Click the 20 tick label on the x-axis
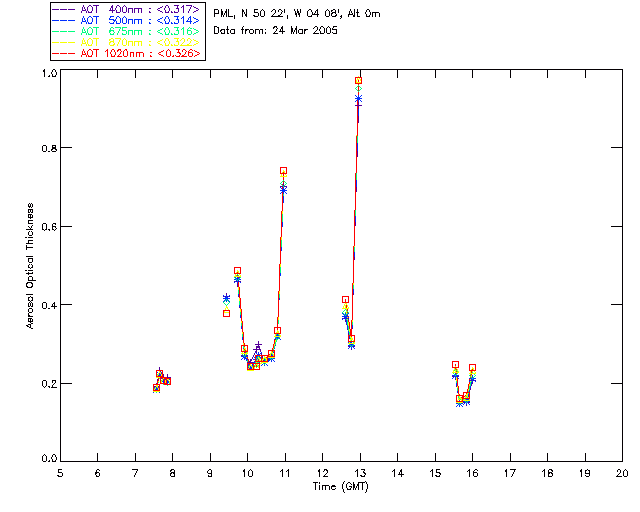 [x=622, y=473]
